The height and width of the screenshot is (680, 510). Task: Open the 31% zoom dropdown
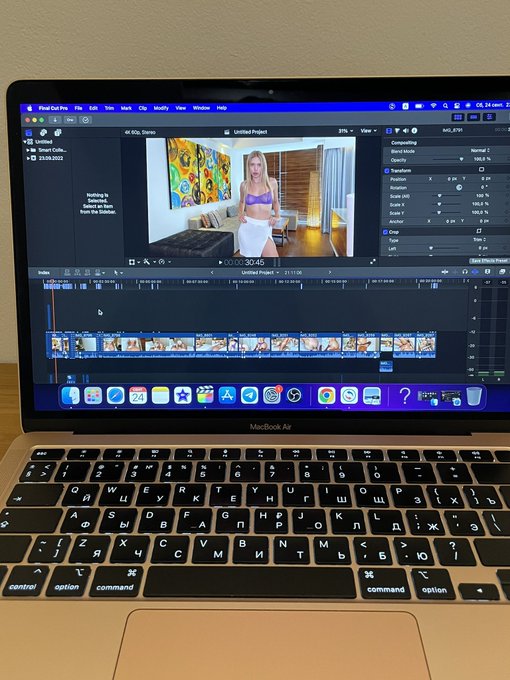(346, 131)
